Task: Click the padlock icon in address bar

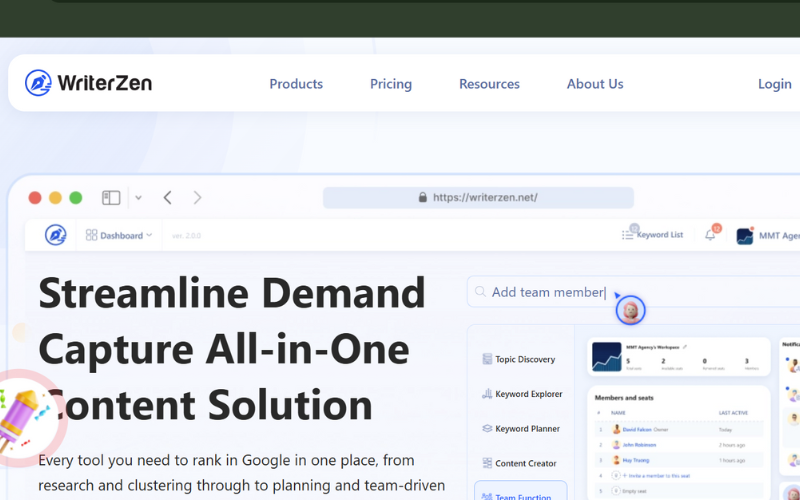Action: (x=422, y=197)
